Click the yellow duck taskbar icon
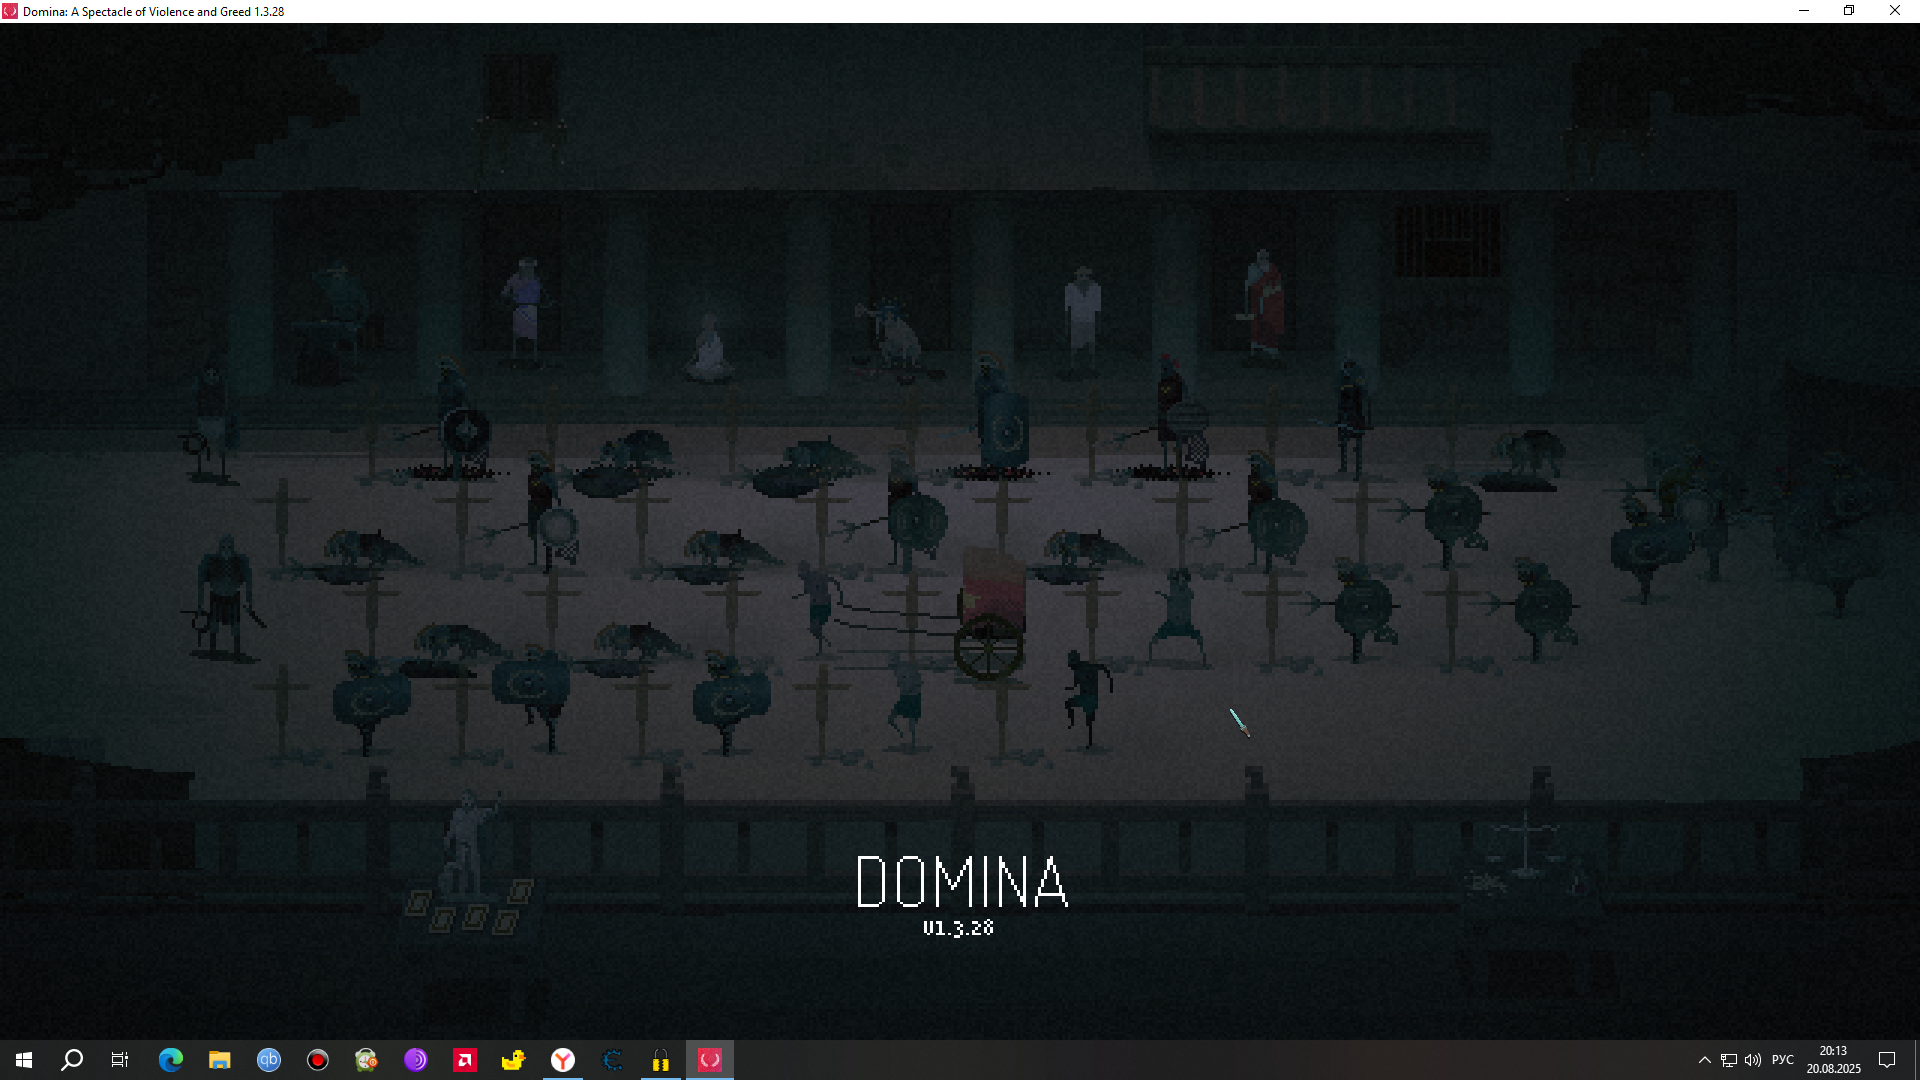 (514, 1060)
